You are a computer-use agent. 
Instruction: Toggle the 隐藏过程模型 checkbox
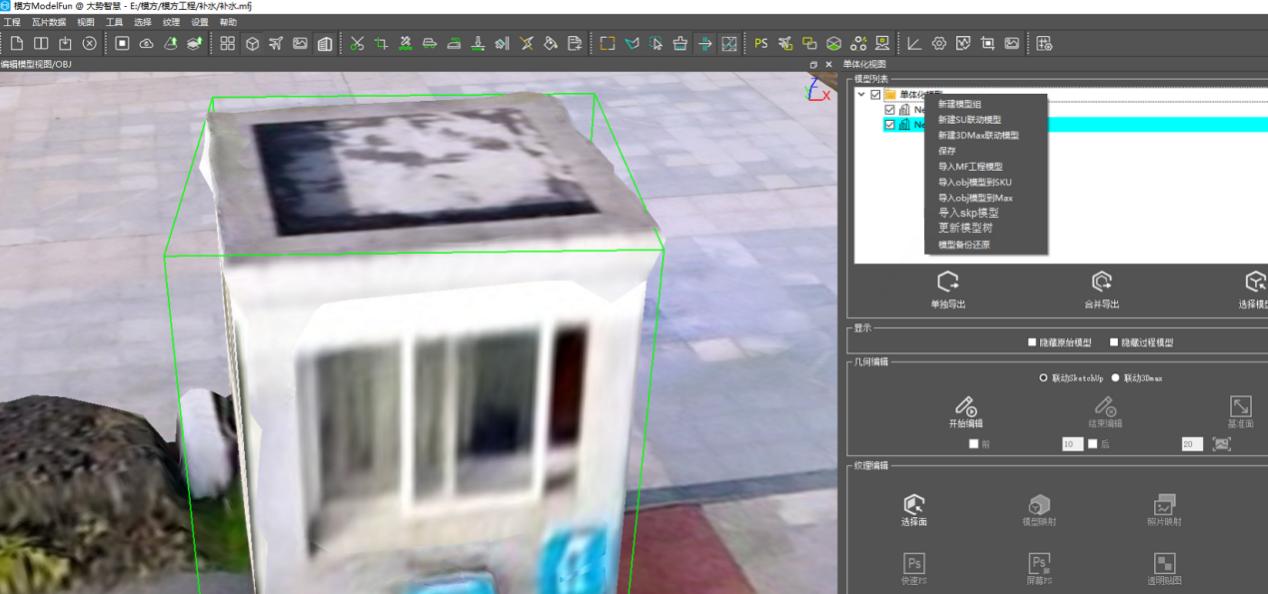[x=1114, y=342]
